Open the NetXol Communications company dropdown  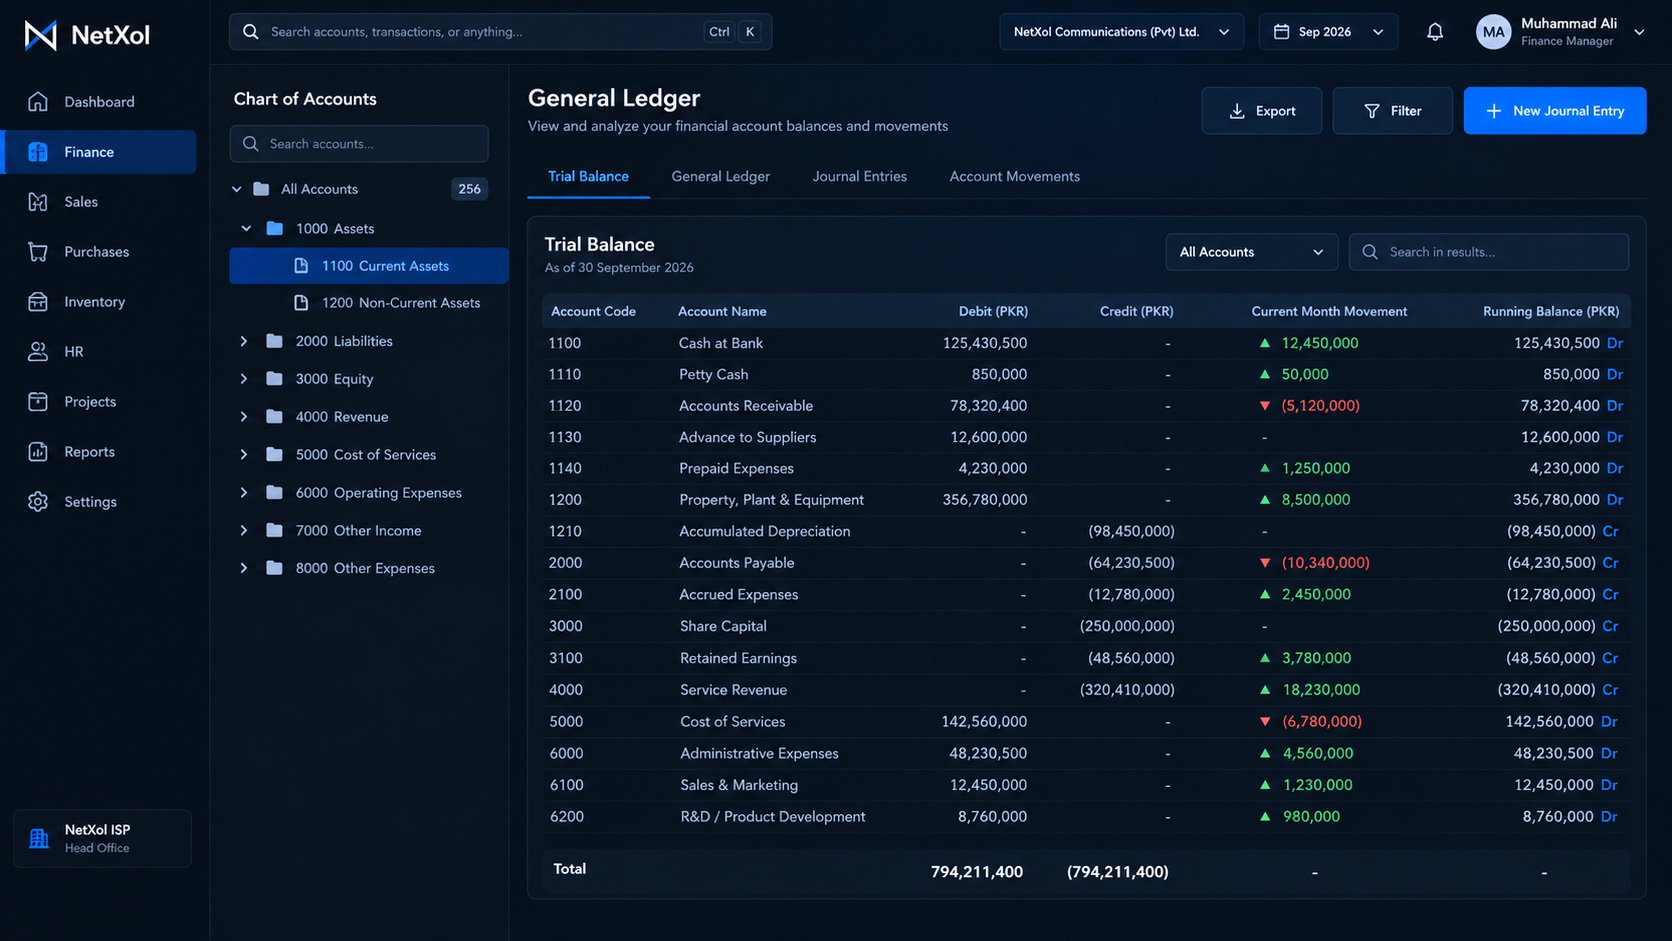point(1121,32)
